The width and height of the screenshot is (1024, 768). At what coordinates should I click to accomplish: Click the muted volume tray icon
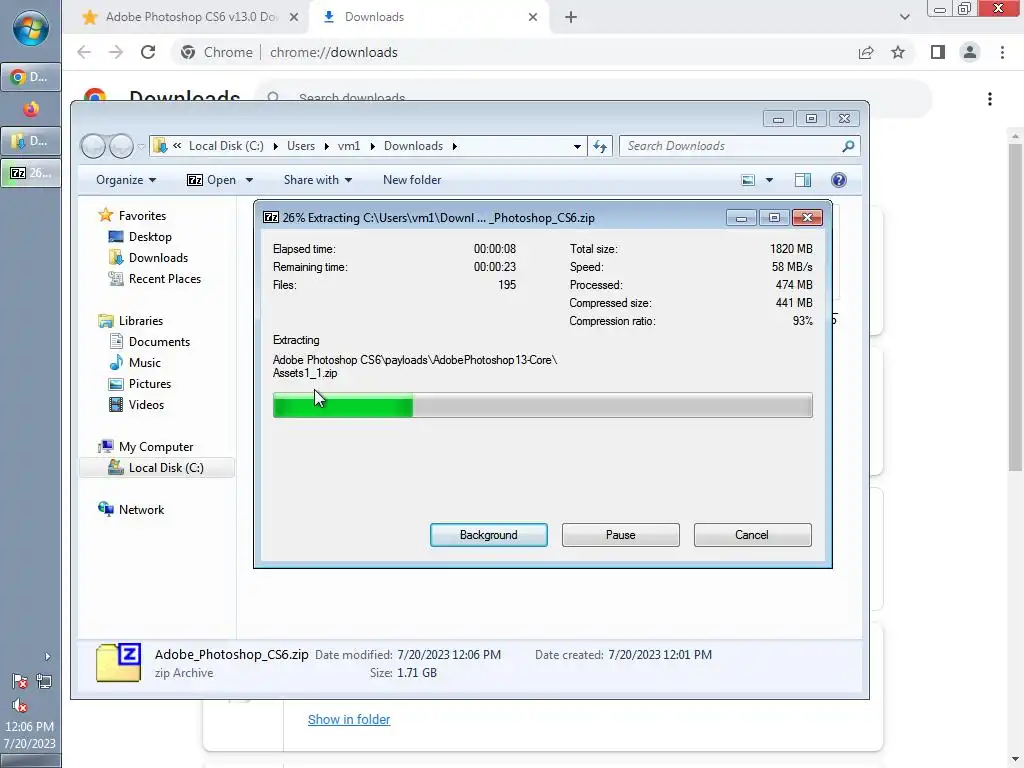(x=20, y=705)
